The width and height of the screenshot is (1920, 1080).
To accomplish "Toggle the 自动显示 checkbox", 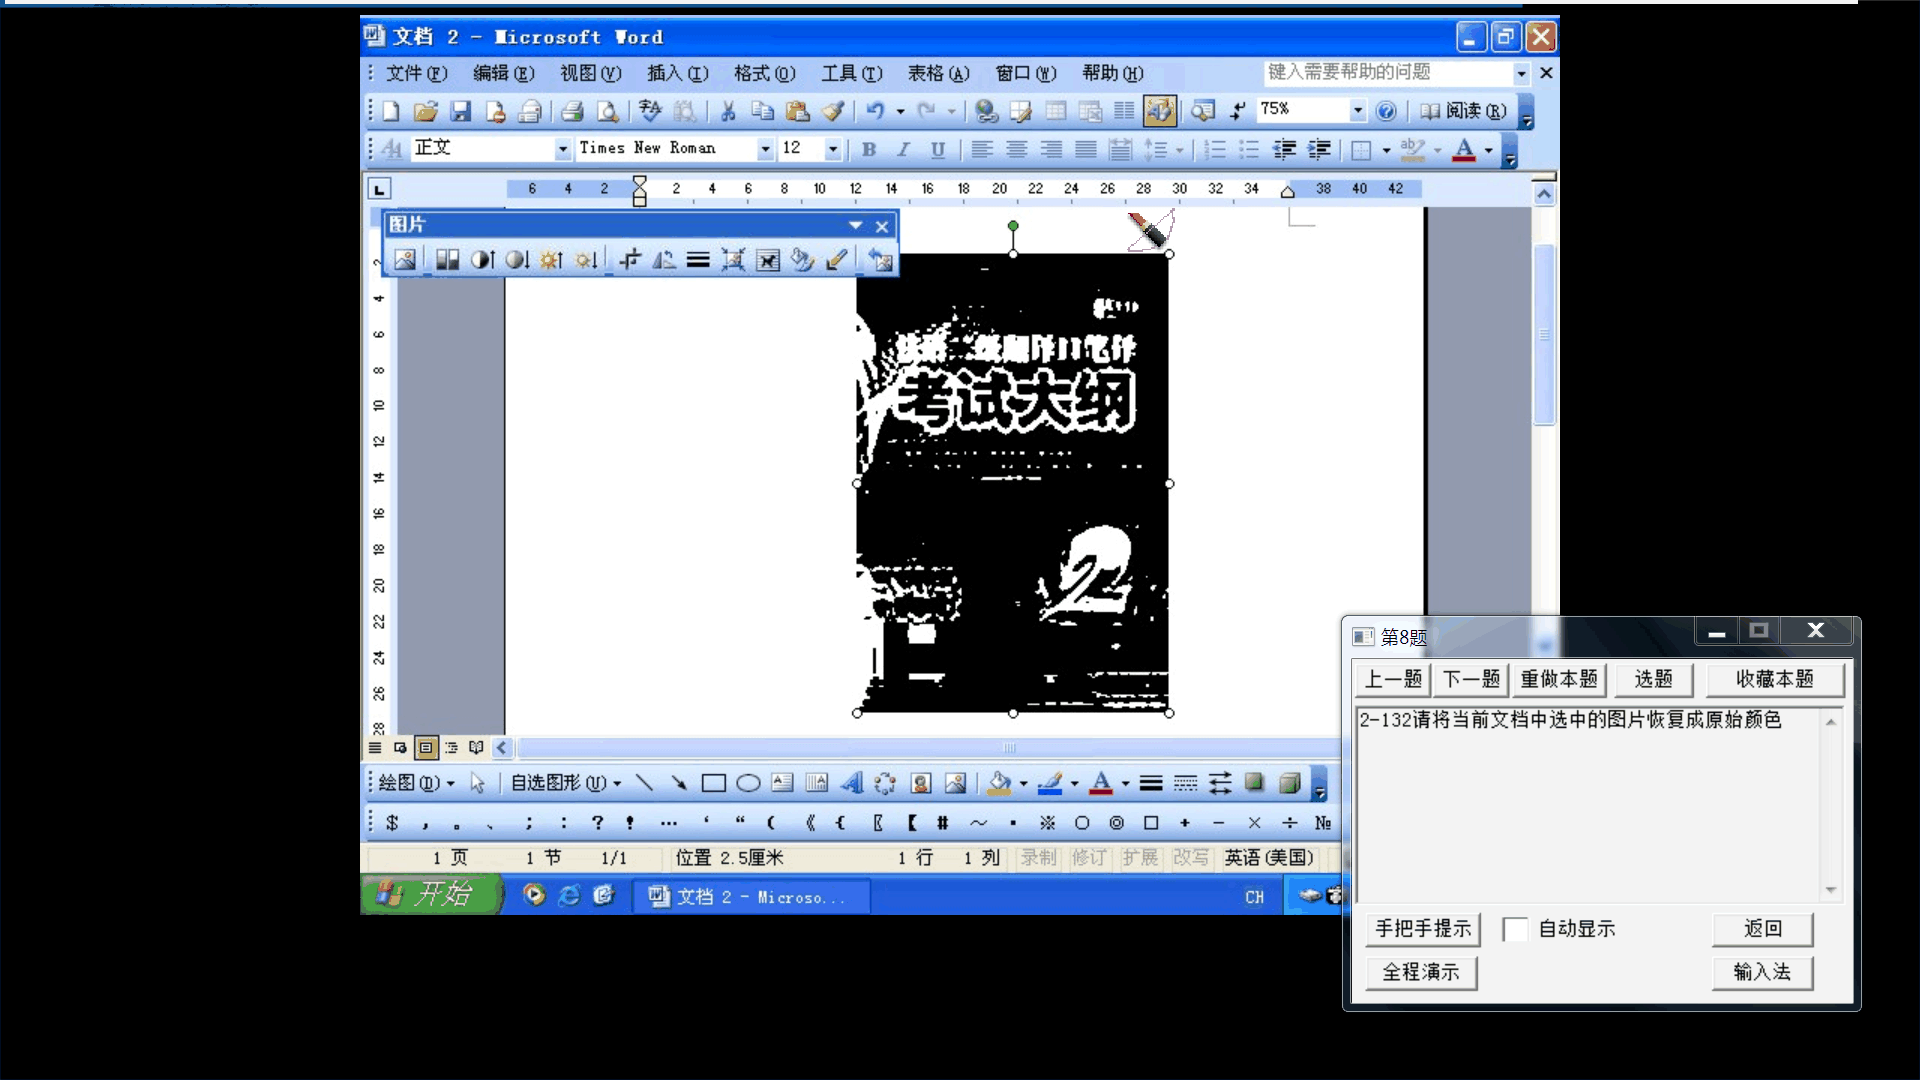I will point(1515,929).
